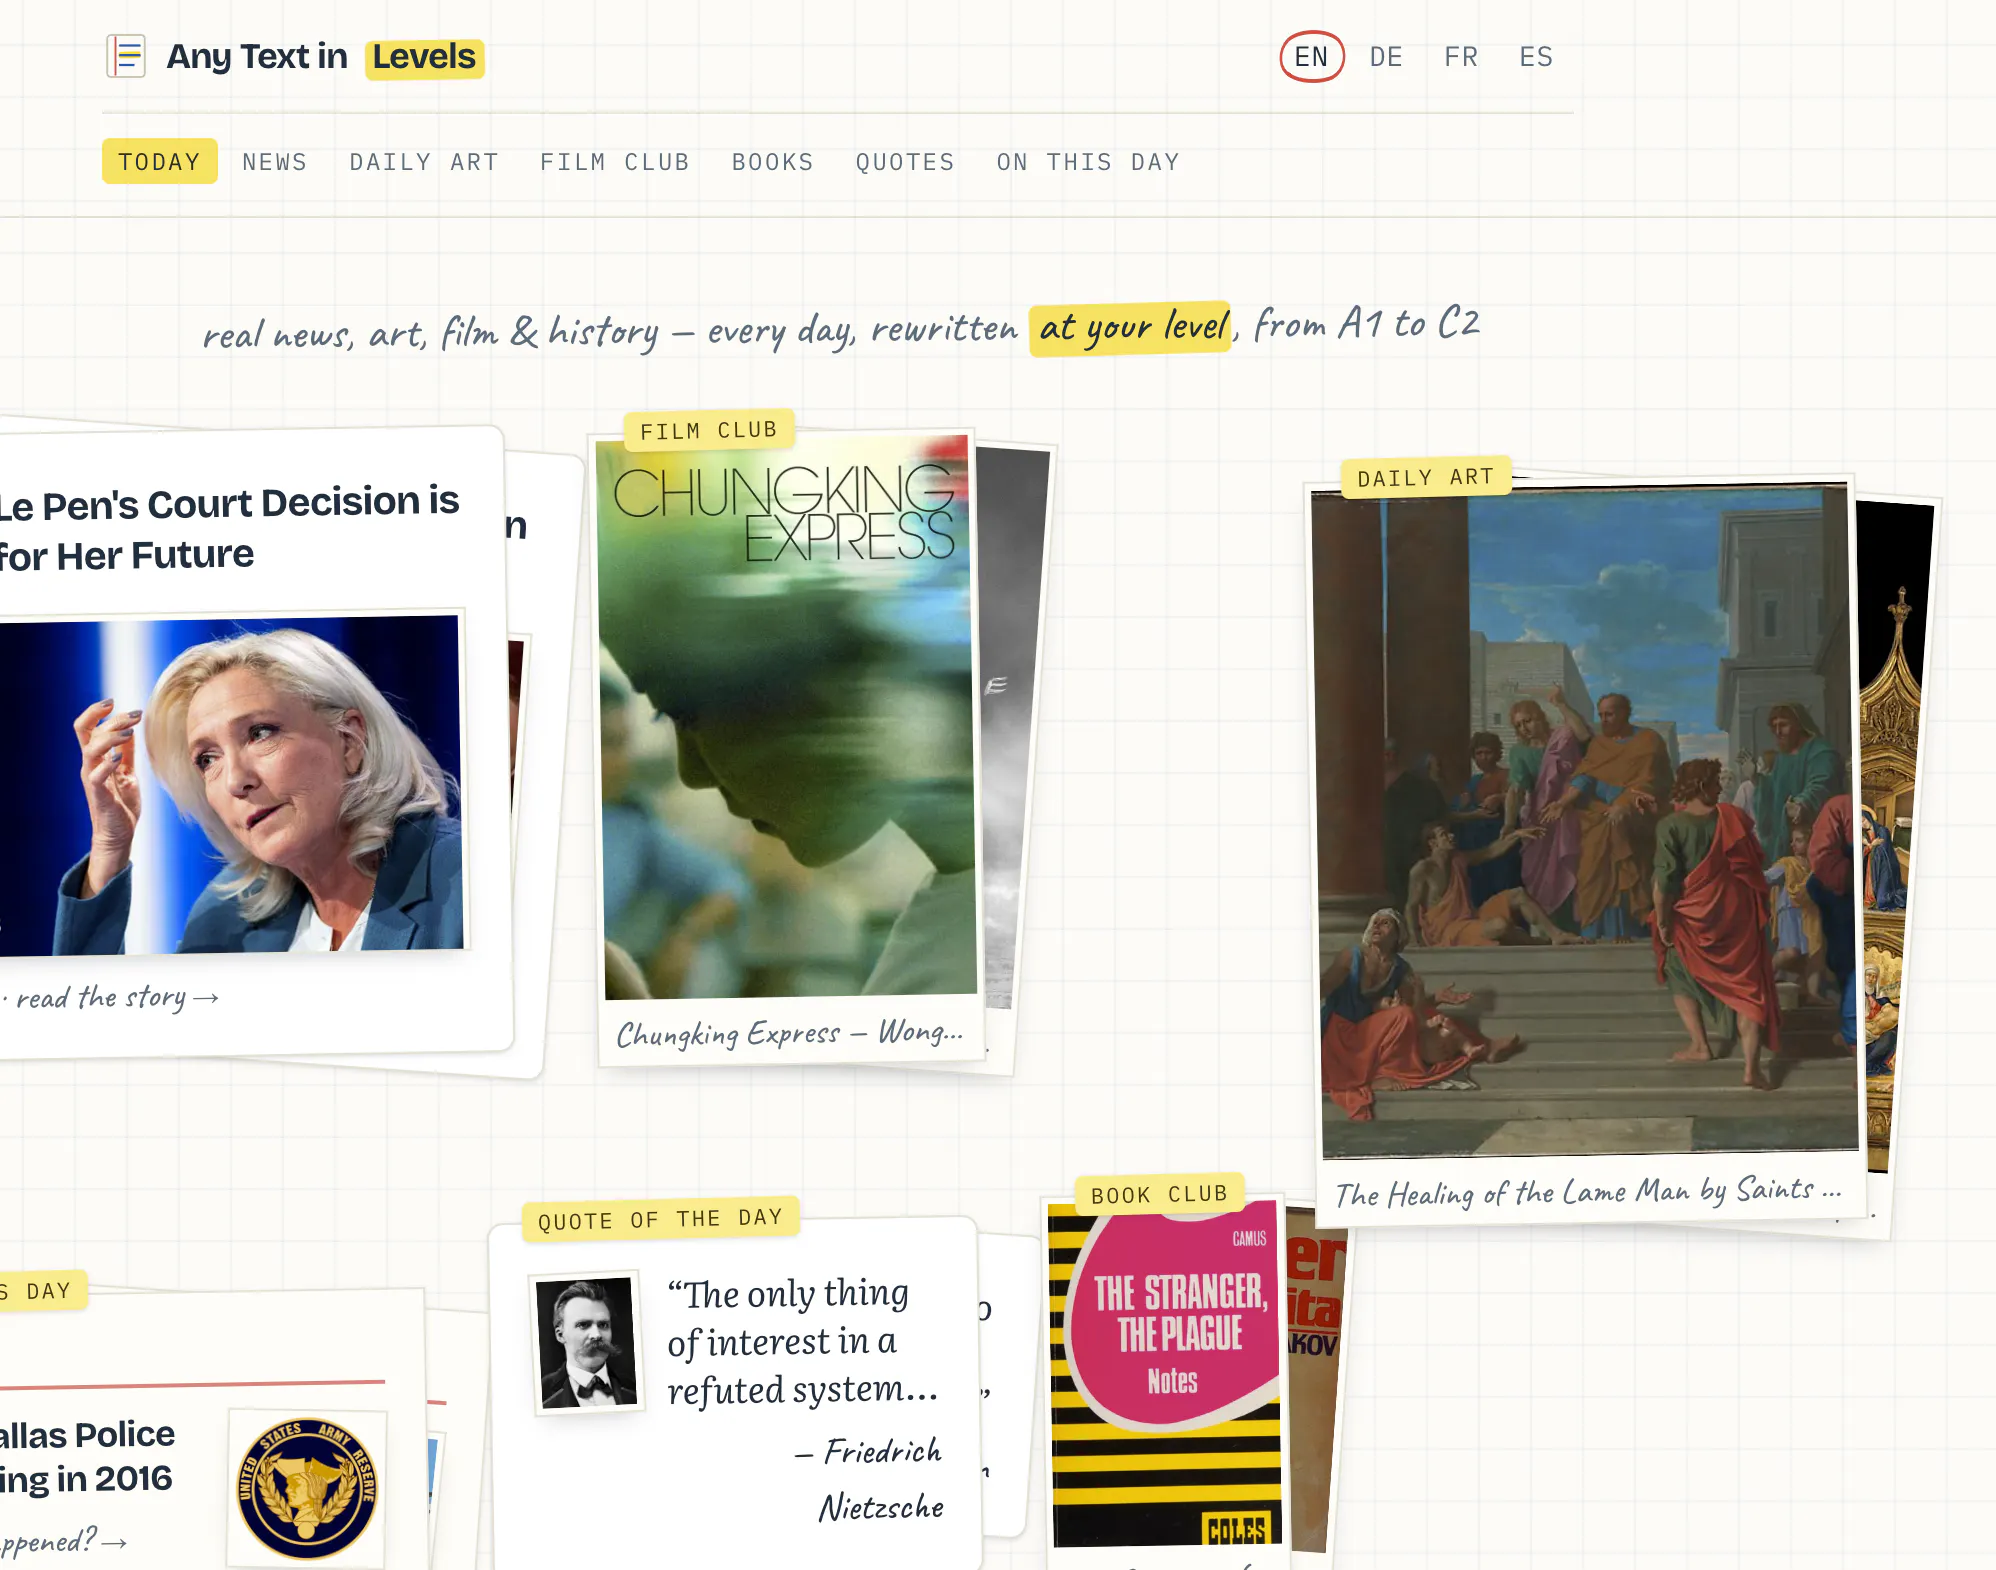Click the United States Army Reserve seal
The width and height of the screenshot is (1996, 1570).
(x=307, y=1489)
